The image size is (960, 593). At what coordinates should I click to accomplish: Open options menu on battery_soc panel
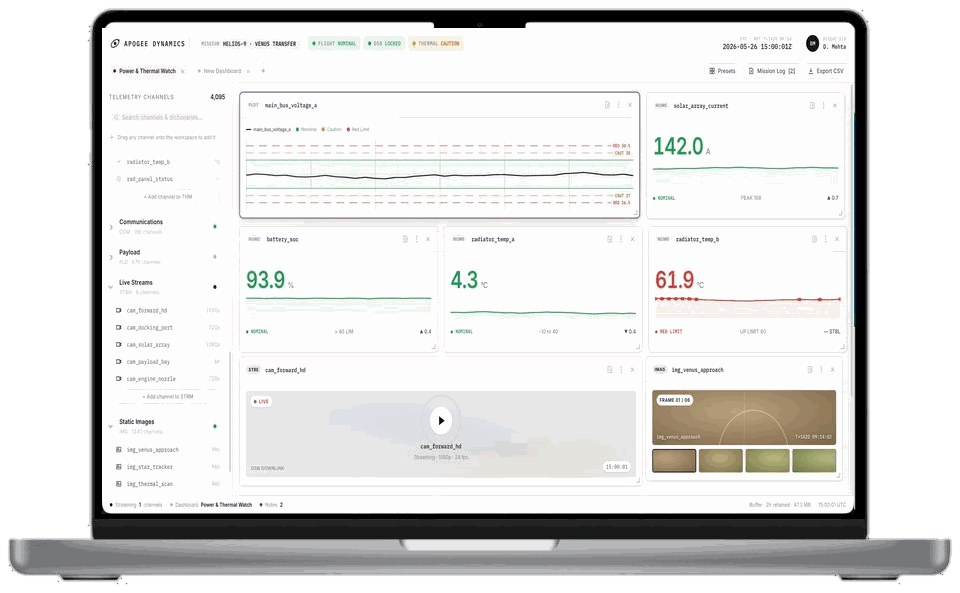click(x=416, y=239)
